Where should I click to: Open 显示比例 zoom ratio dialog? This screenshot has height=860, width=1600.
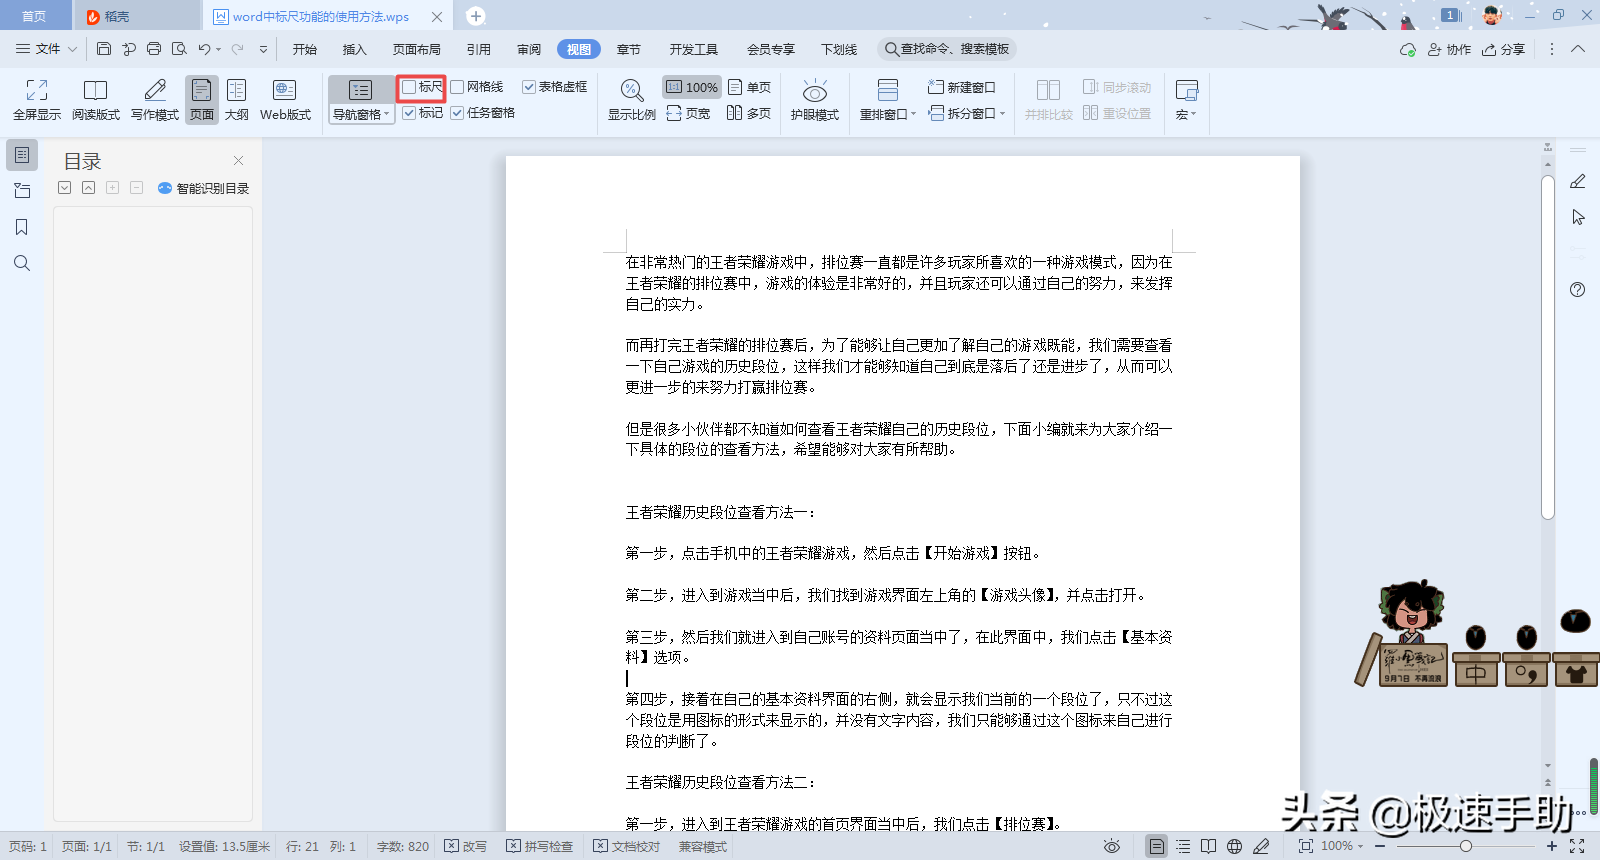632,100
